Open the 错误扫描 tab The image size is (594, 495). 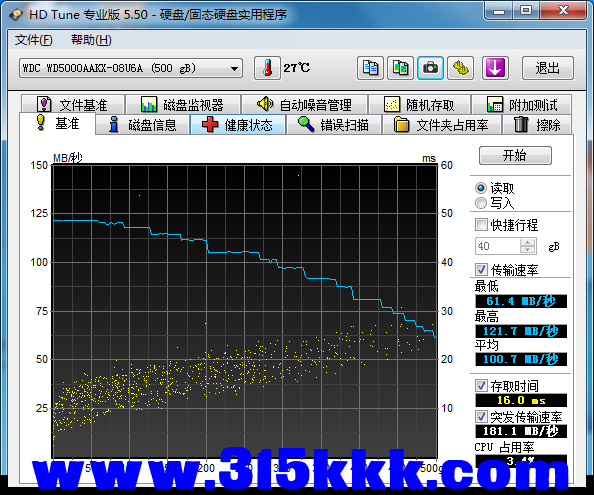click(x=334, y=125)
